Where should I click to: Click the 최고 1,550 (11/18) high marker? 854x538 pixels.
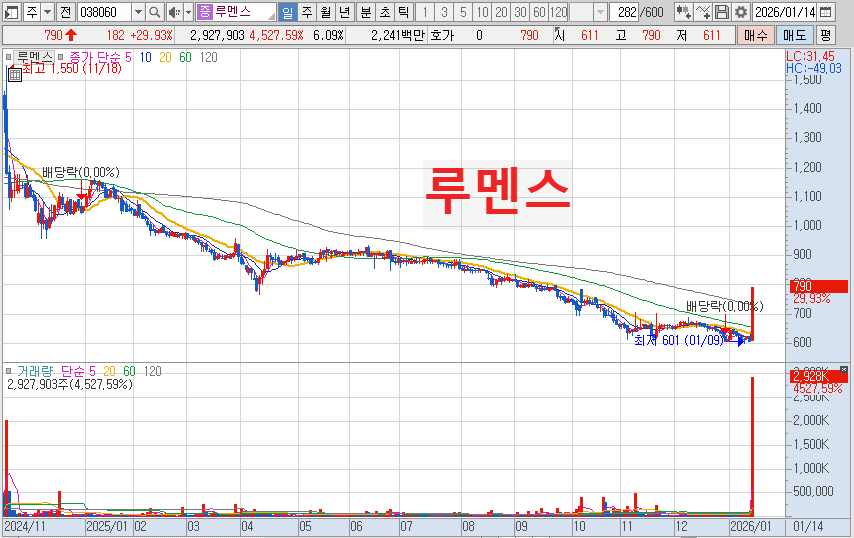(x=71, y=69)
